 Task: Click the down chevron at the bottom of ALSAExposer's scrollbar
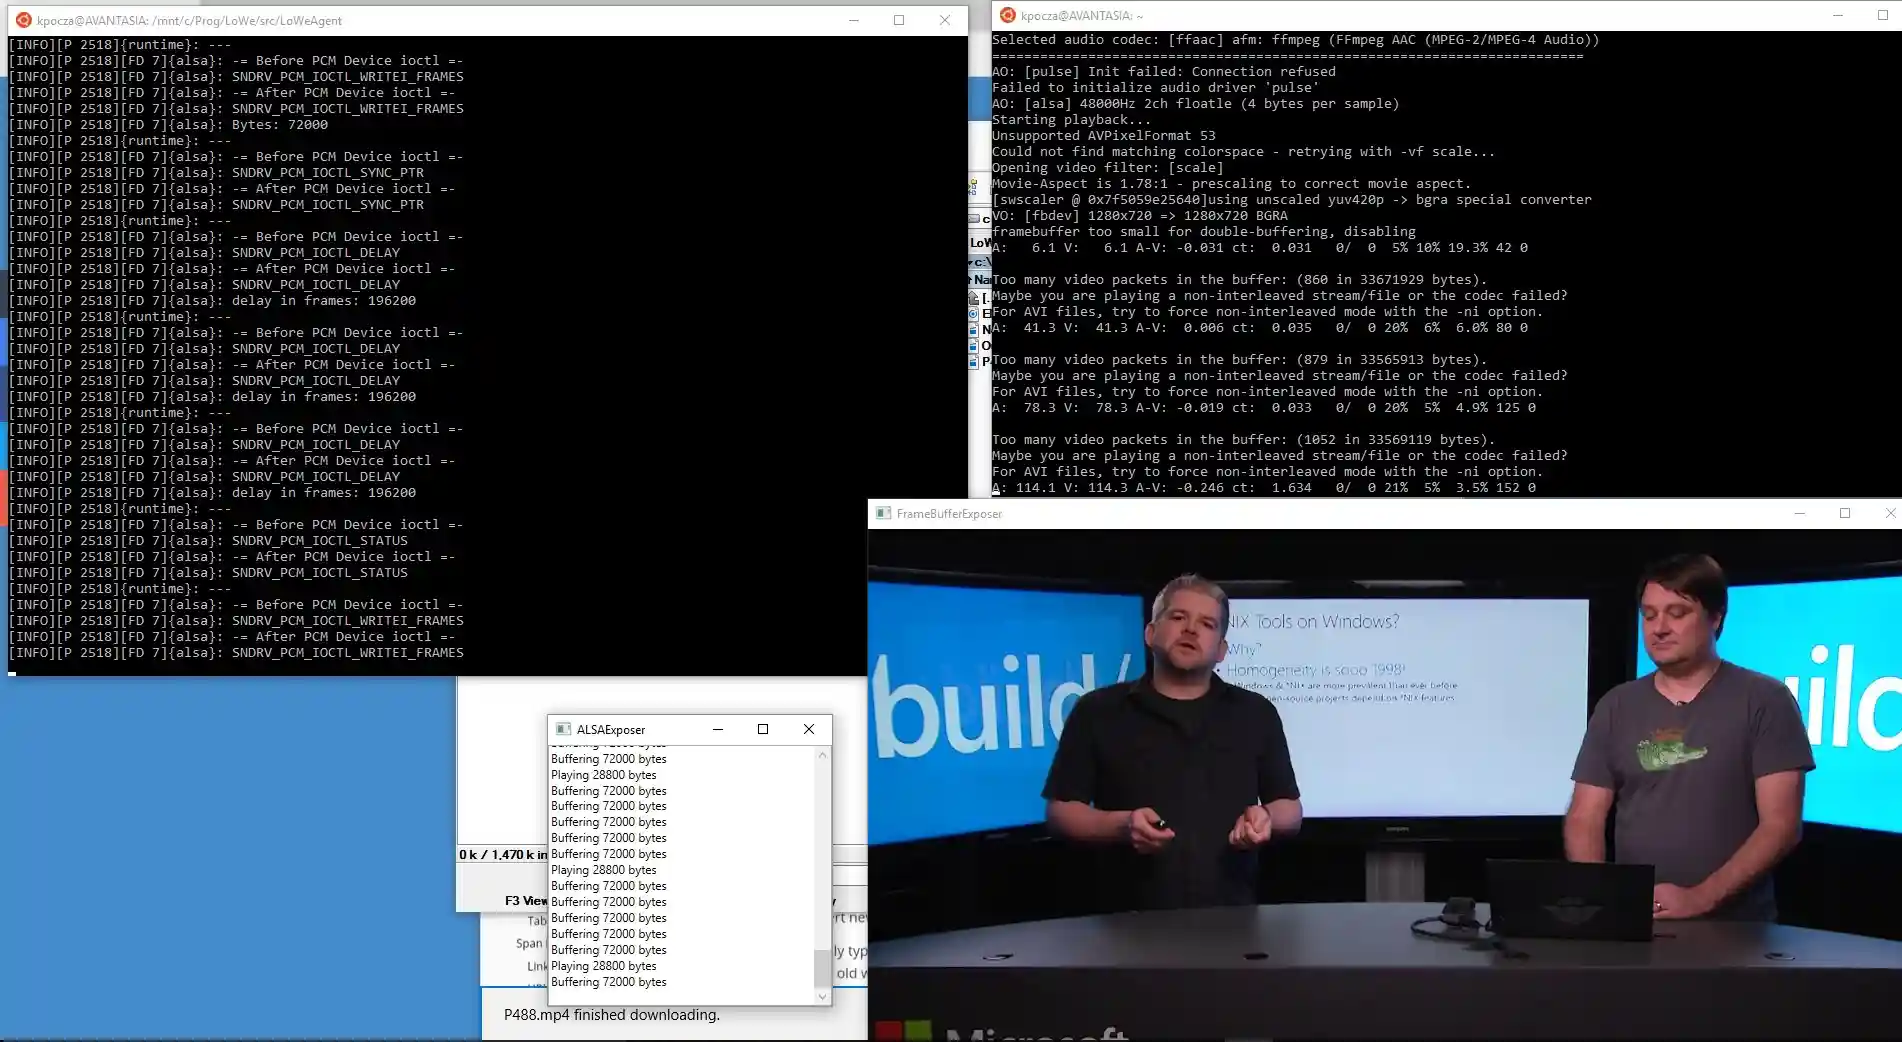point(822,996)
